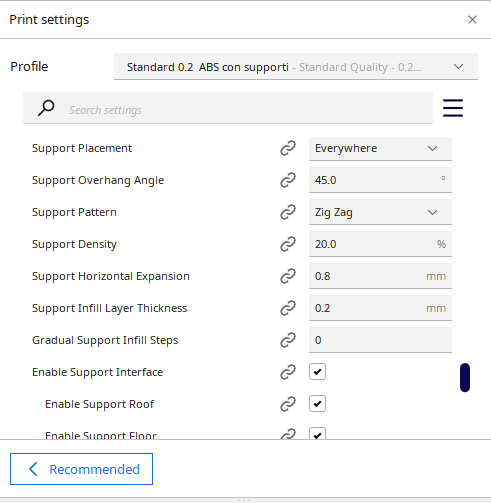Open the settings visibility hamburger menu
The image size is (491, 503).
[x=453, y=108]
